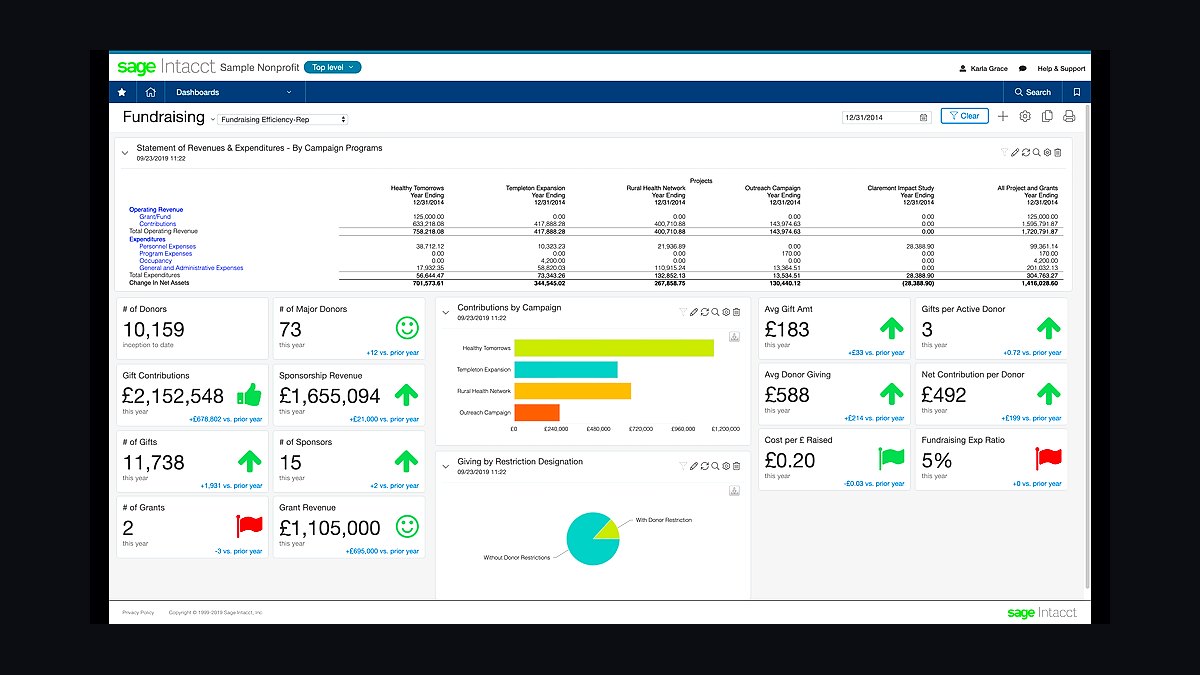Viewport: 1200px width, 675px height.
Task: Open the General and Administrative Expenses link
Action: [191, 268]
